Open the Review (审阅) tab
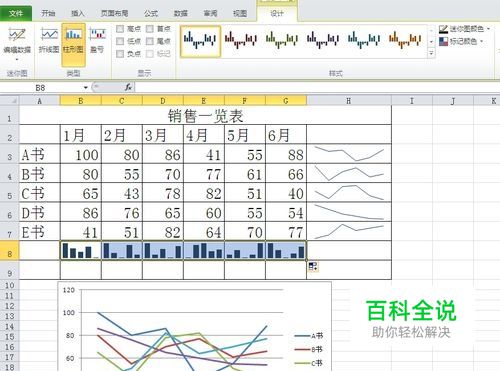Viewport: 500px width, 371px height. pos(210,13)
